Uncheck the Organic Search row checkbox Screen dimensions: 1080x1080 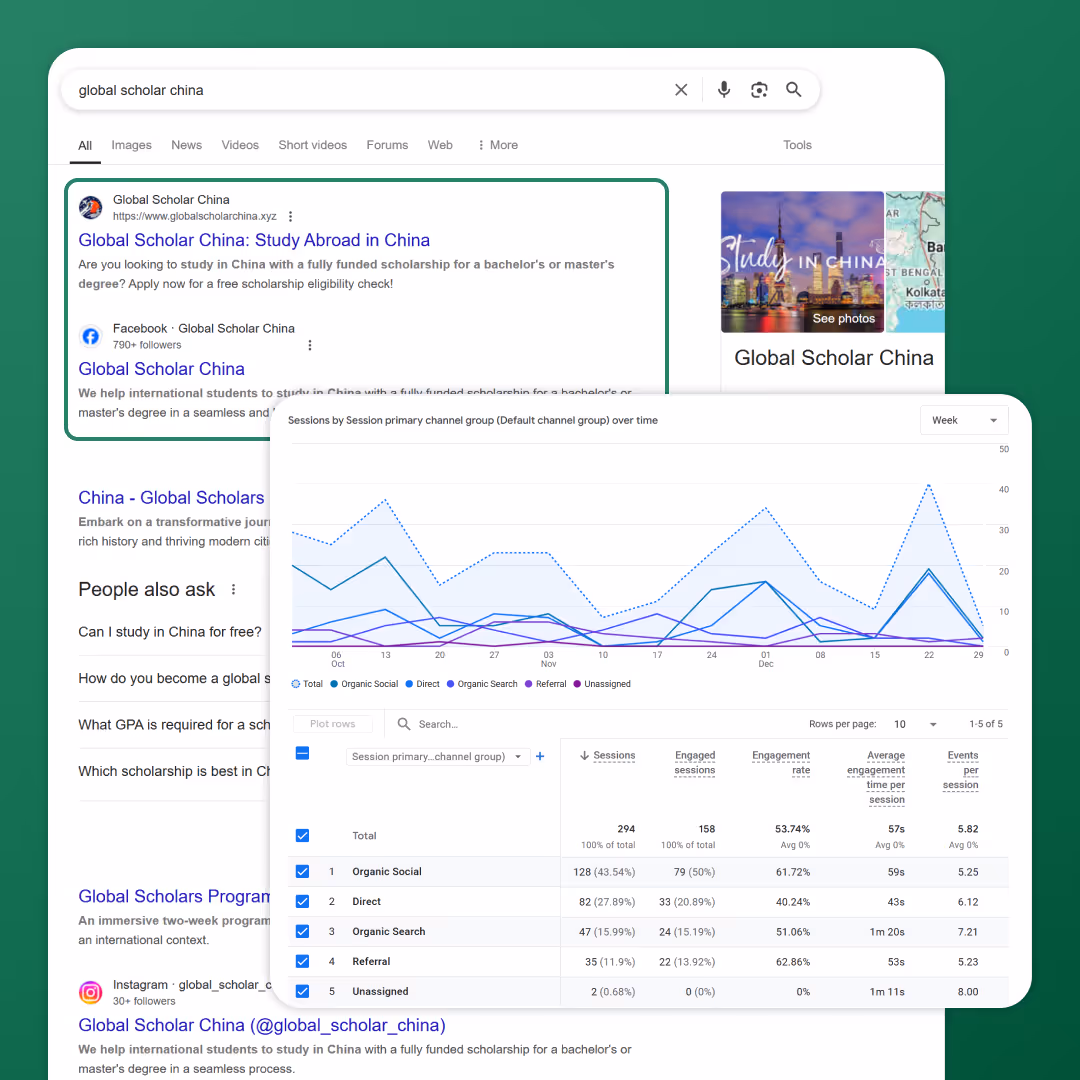[302, 931]
